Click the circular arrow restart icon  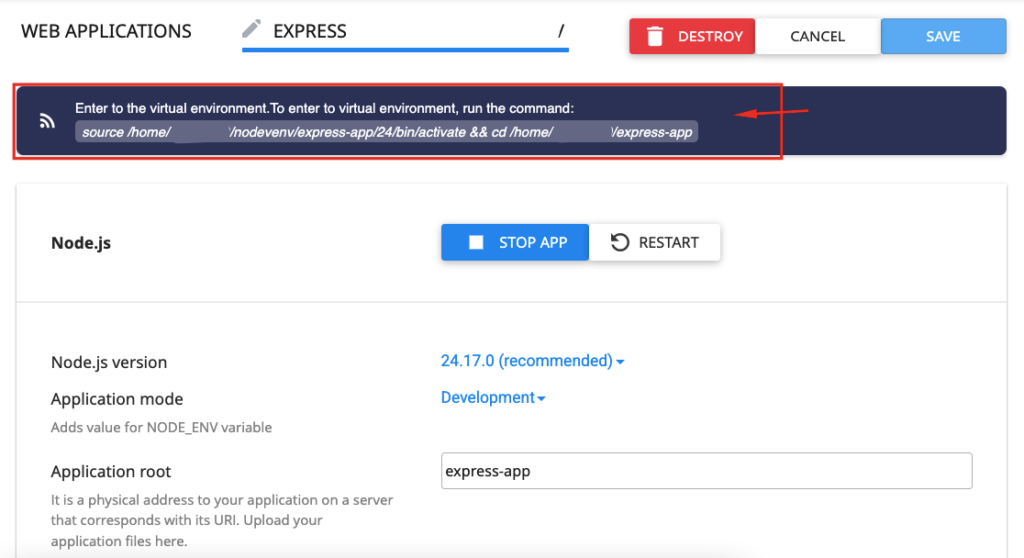point(620,242)
